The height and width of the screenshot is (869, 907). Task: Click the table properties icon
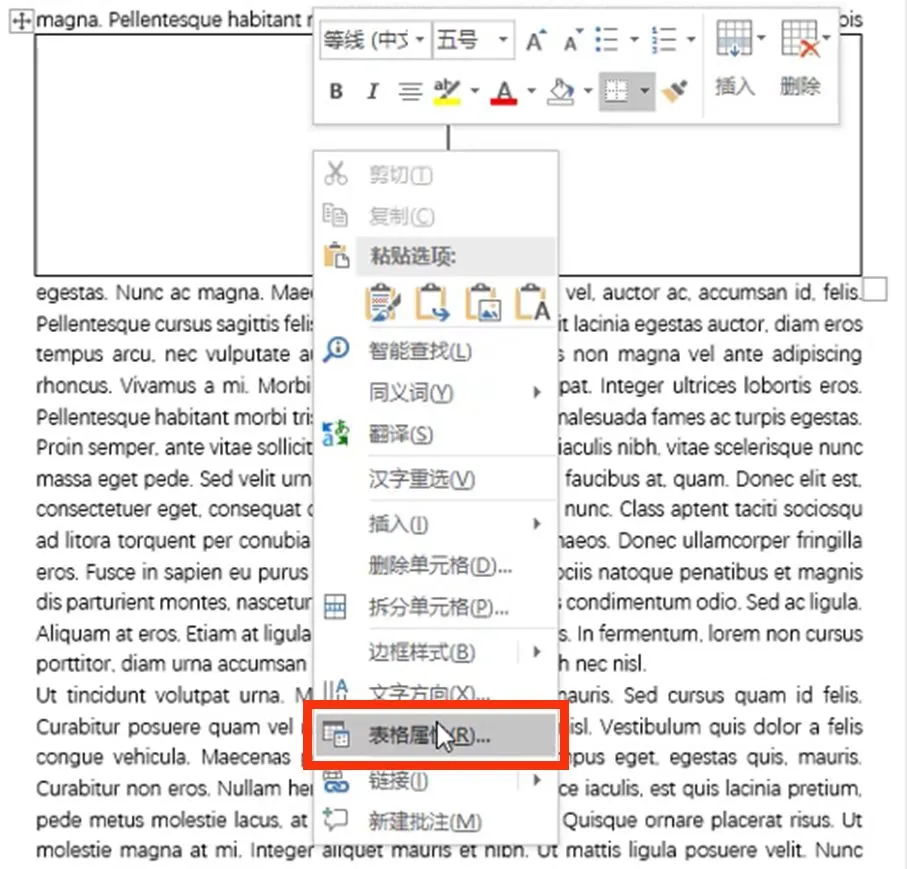click(336, 734)
